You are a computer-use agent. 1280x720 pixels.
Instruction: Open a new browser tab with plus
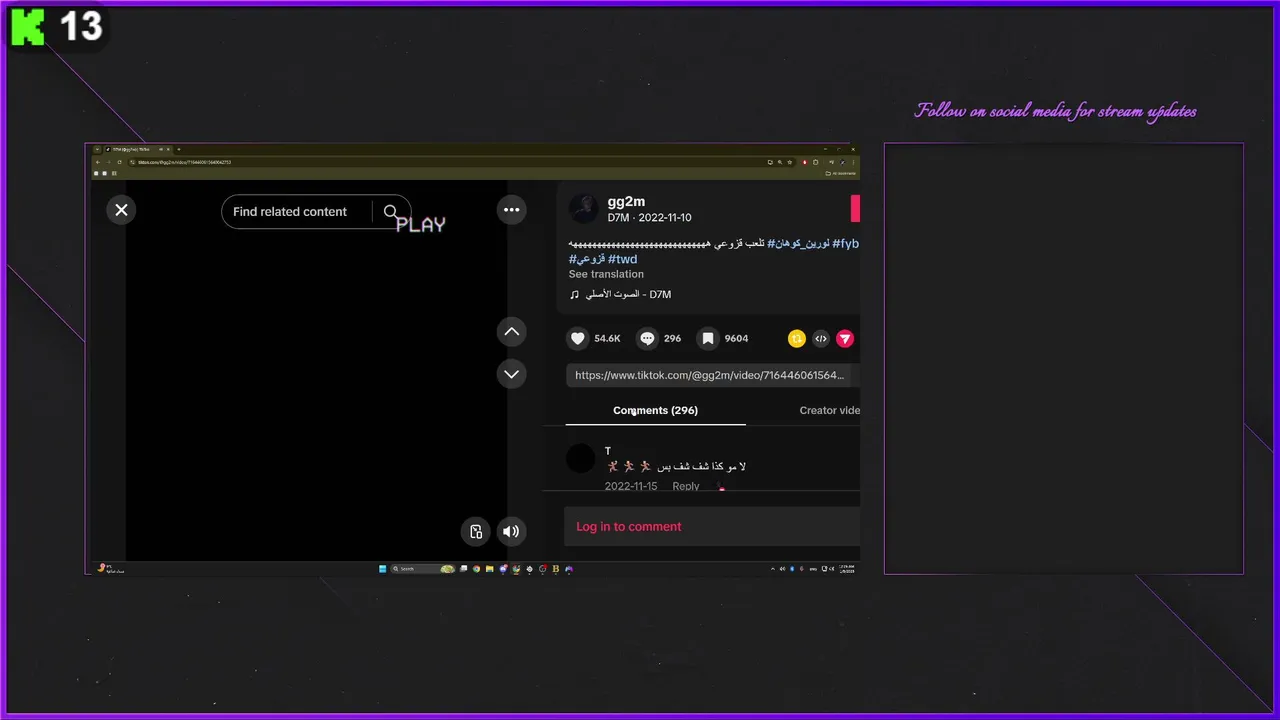tap(179, 149)
